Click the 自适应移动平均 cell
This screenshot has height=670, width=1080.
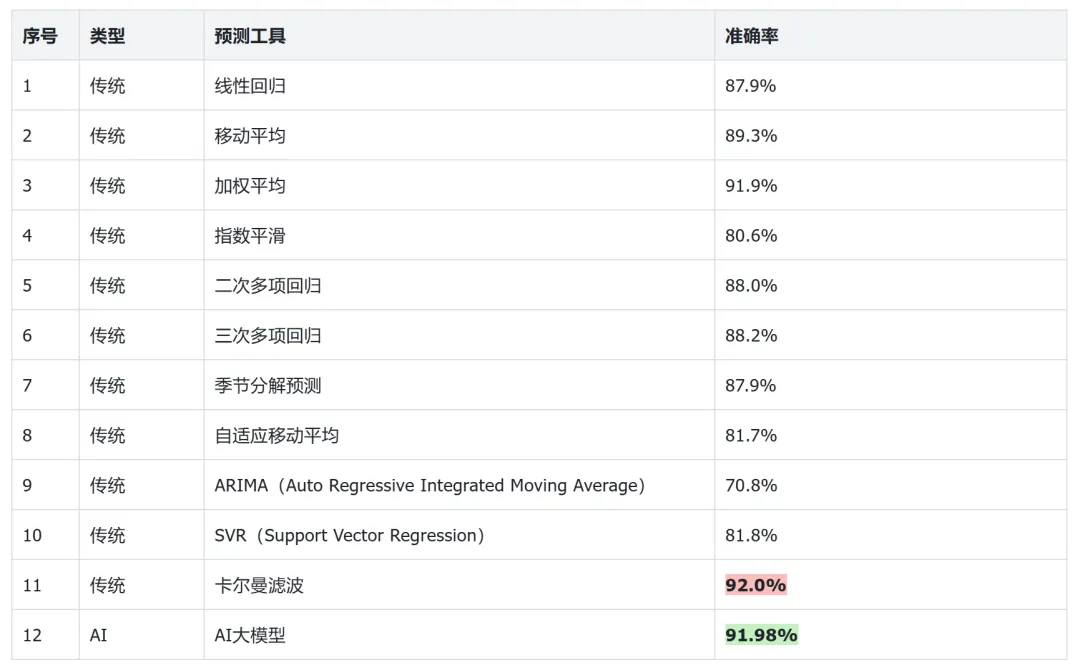coord(277,436)
